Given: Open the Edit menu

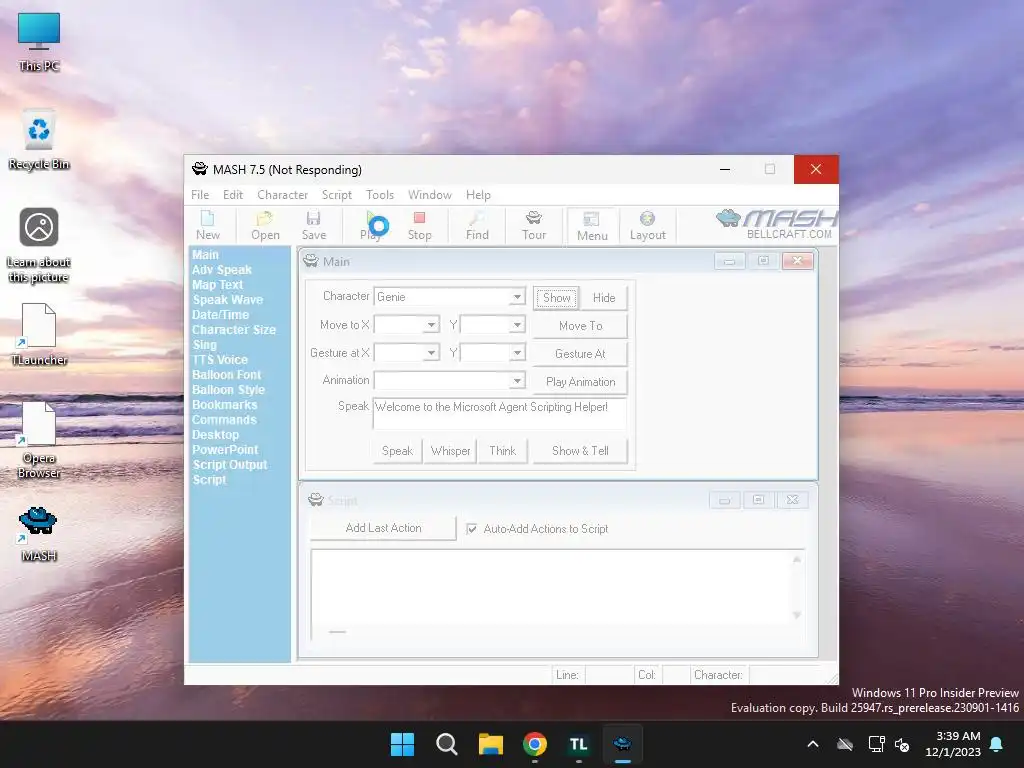Looking at the screenshot, I should (x=232, y=195).
